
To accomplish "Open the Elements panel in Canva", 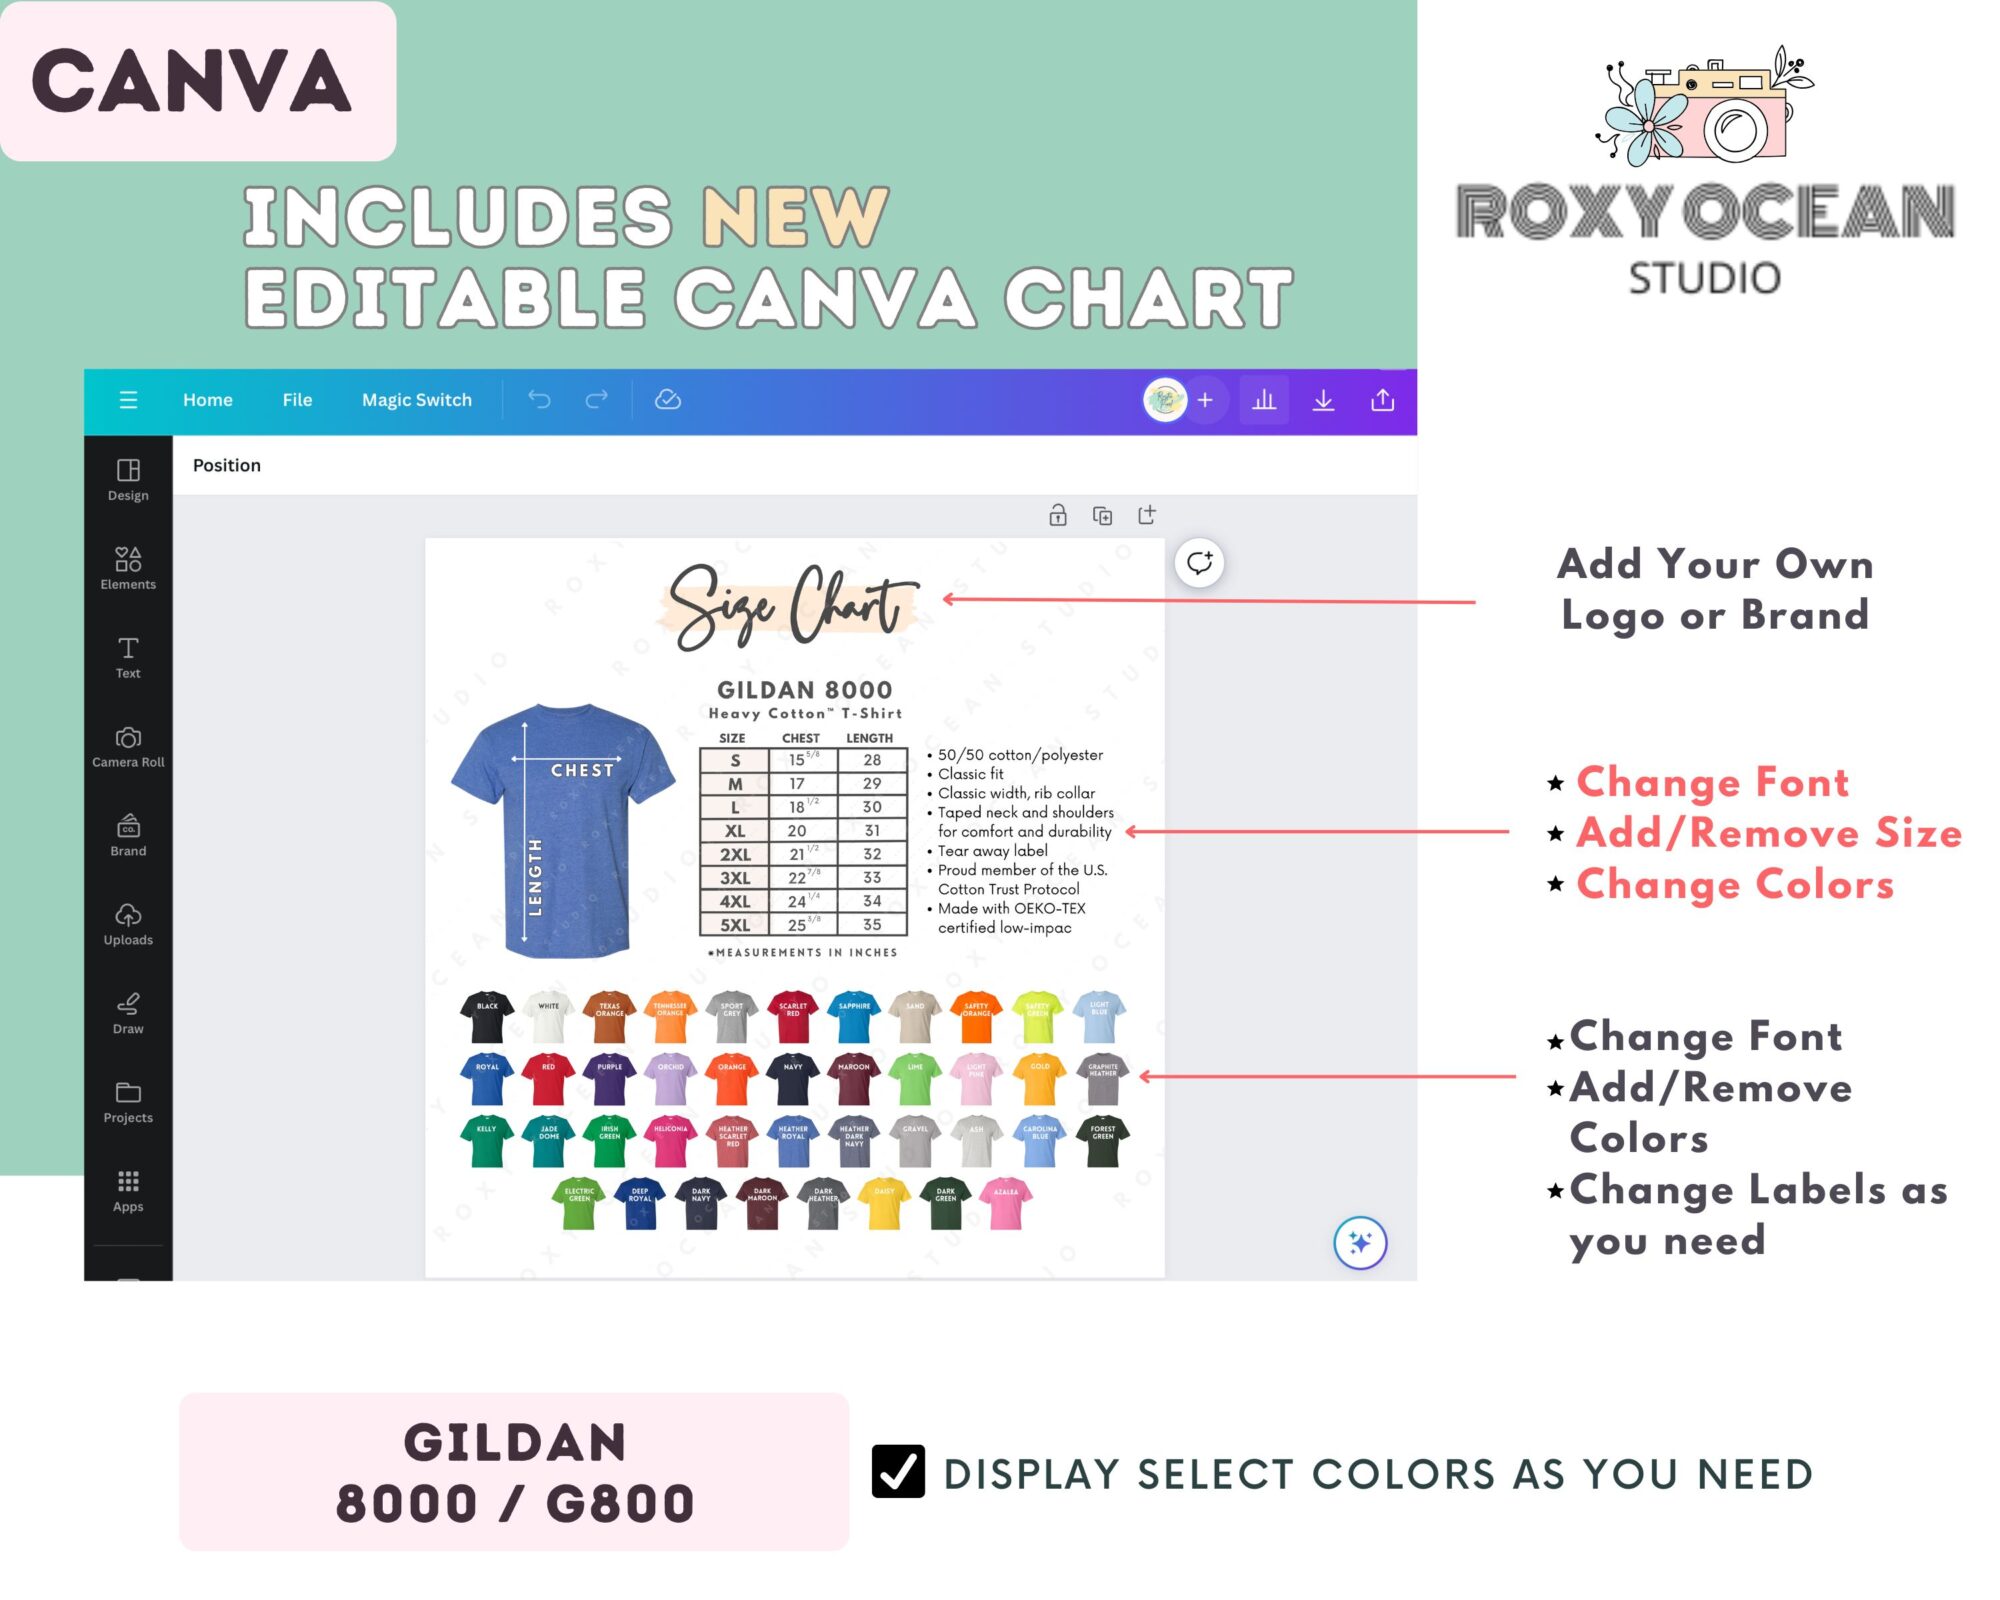I will [127, 565].
